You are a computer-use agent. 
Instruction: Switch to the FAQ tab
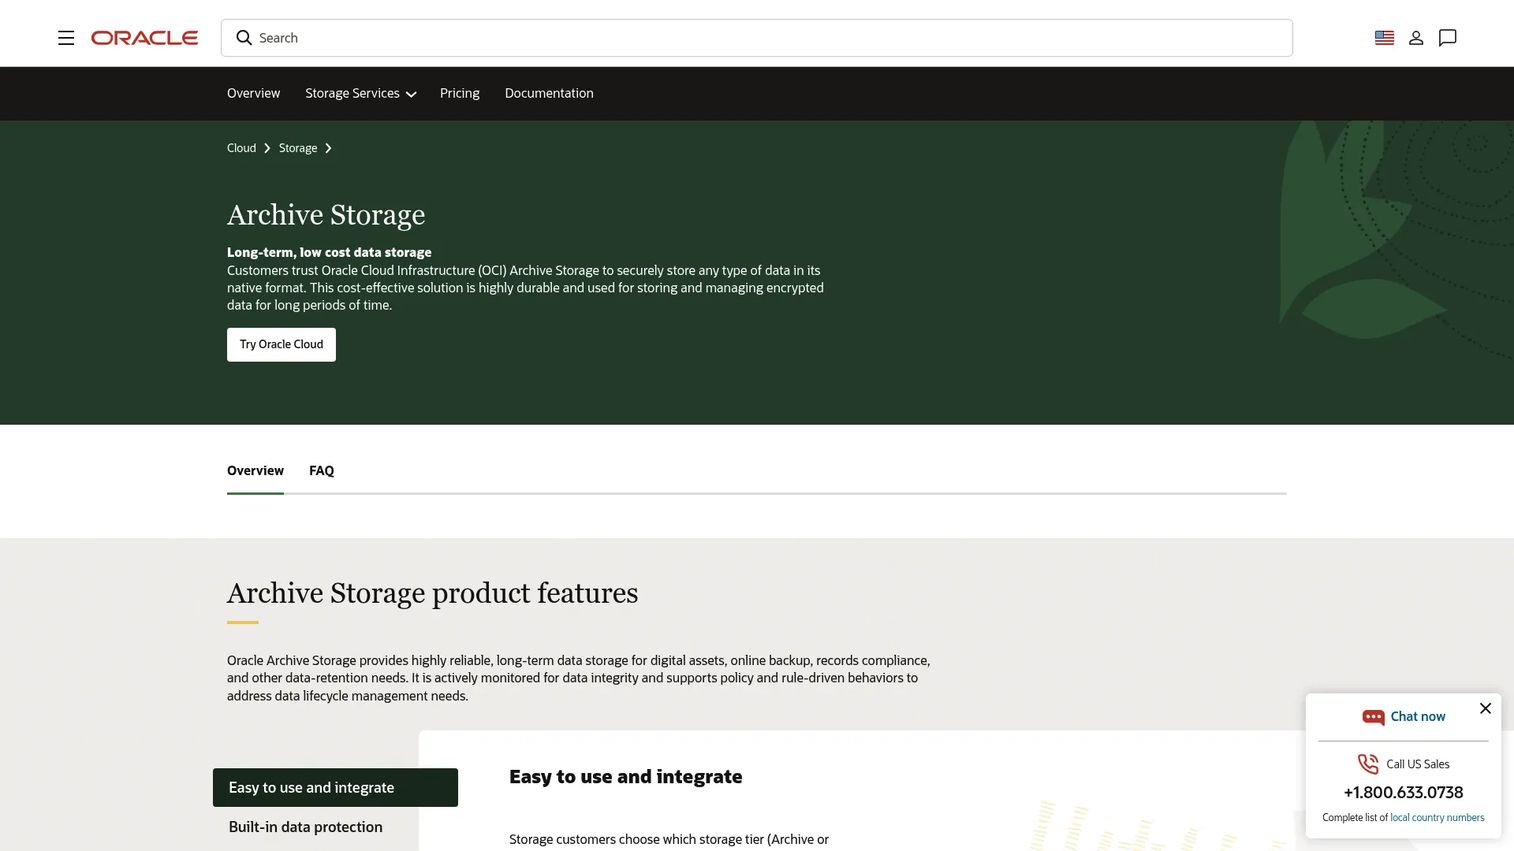click(321, 471)
